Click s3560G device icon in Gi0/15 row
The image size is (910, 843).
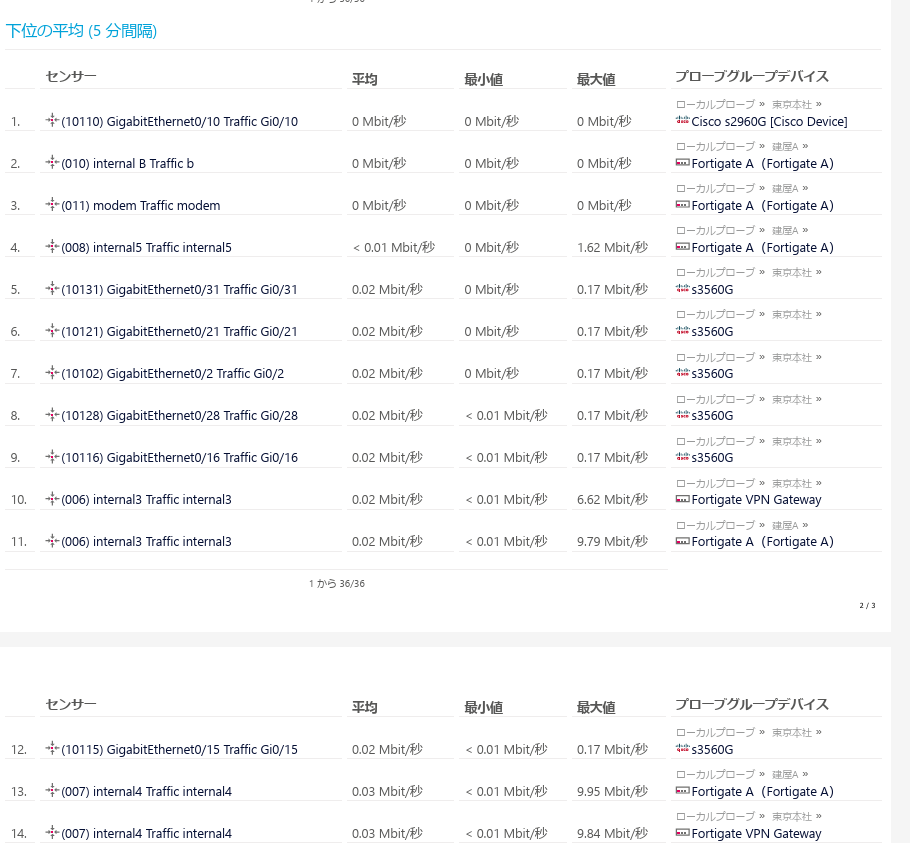682,748
